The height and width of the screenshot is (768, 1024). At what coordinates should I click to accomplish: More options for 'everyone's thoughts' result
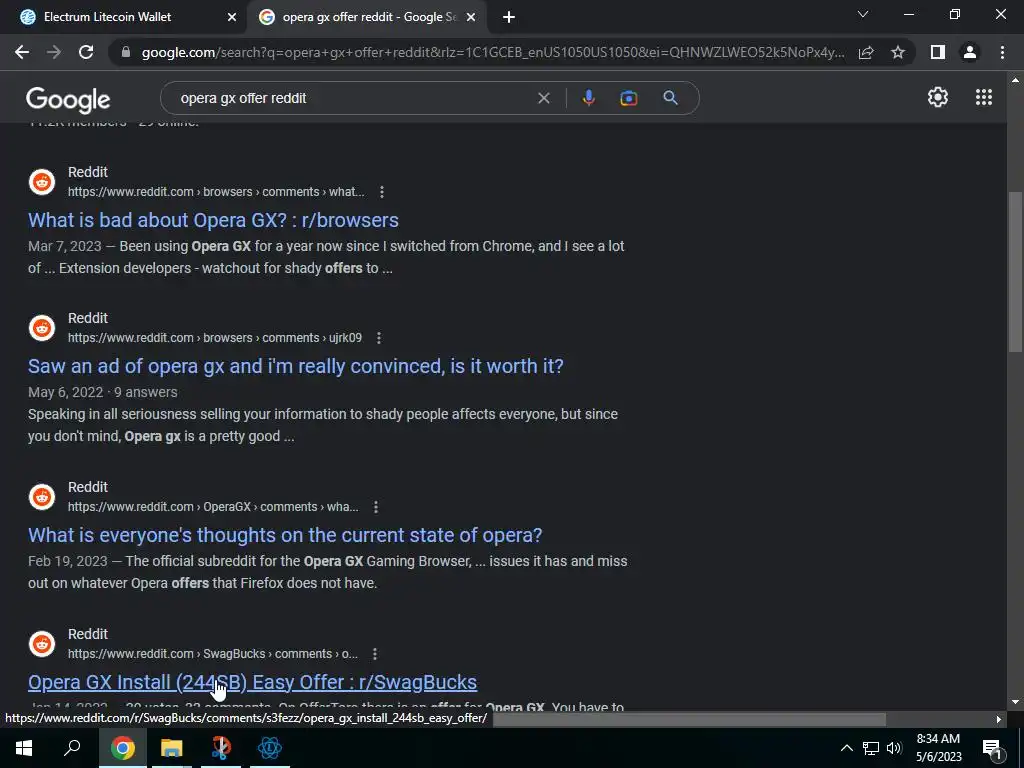[376, 507]
